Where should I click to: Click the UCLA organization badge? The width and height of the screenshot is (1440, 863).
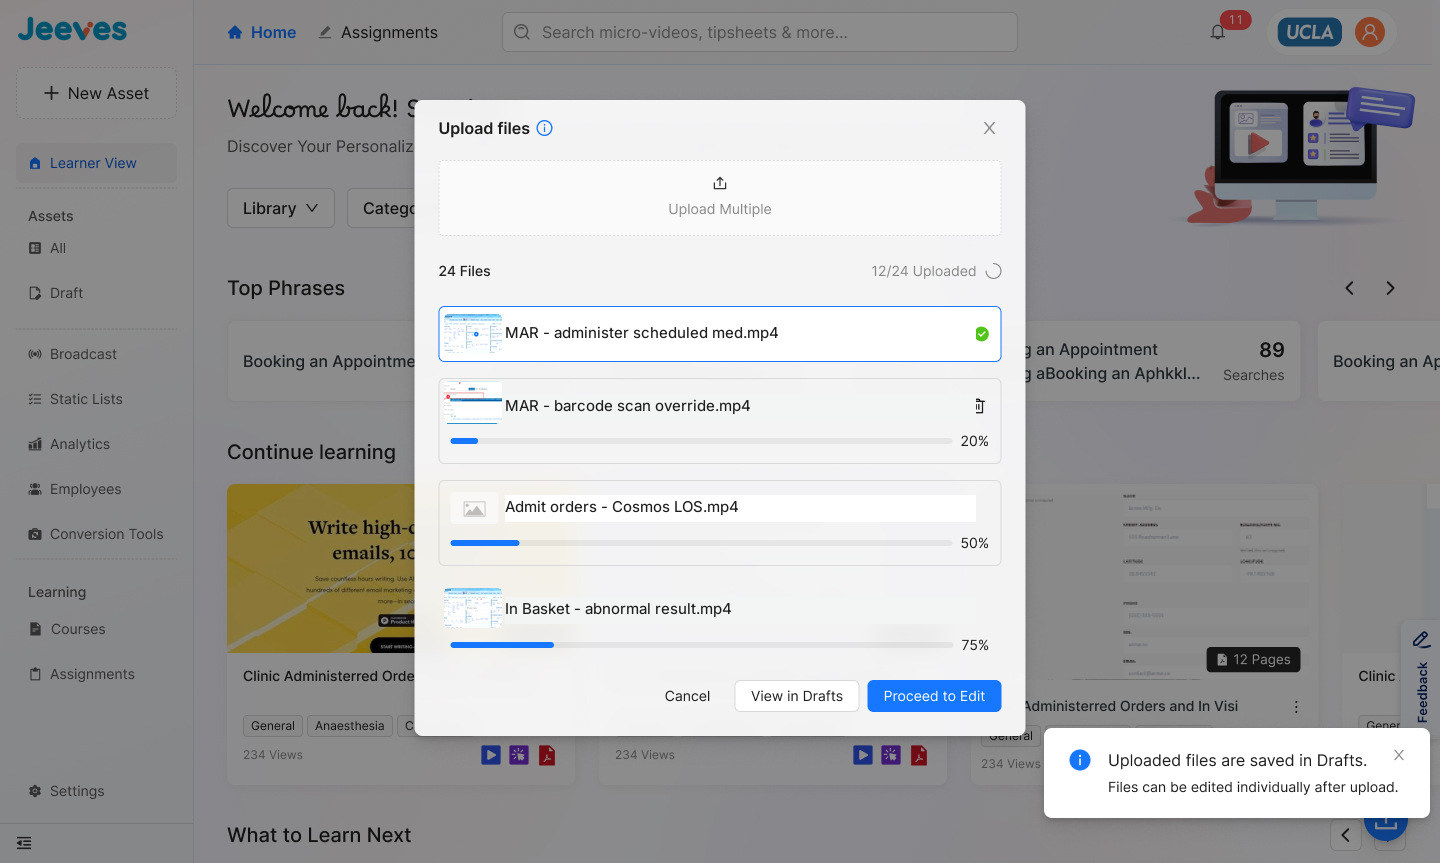tap(1309, 32)
